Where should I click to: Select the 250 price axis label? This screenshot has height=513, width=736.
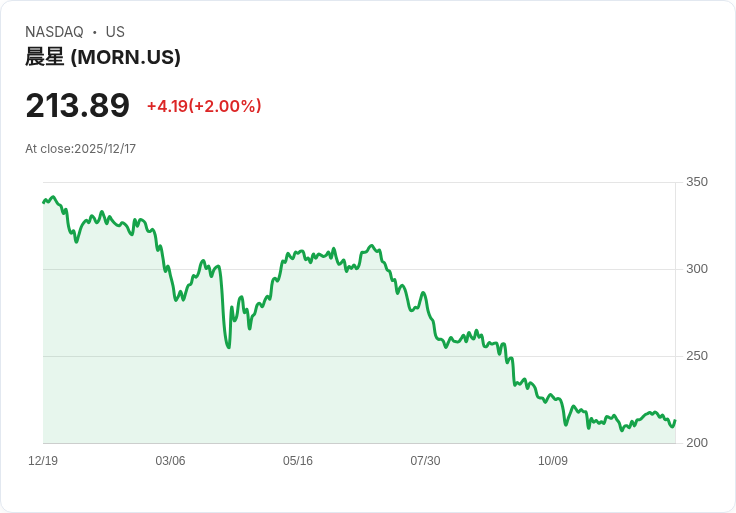[696, 356]
